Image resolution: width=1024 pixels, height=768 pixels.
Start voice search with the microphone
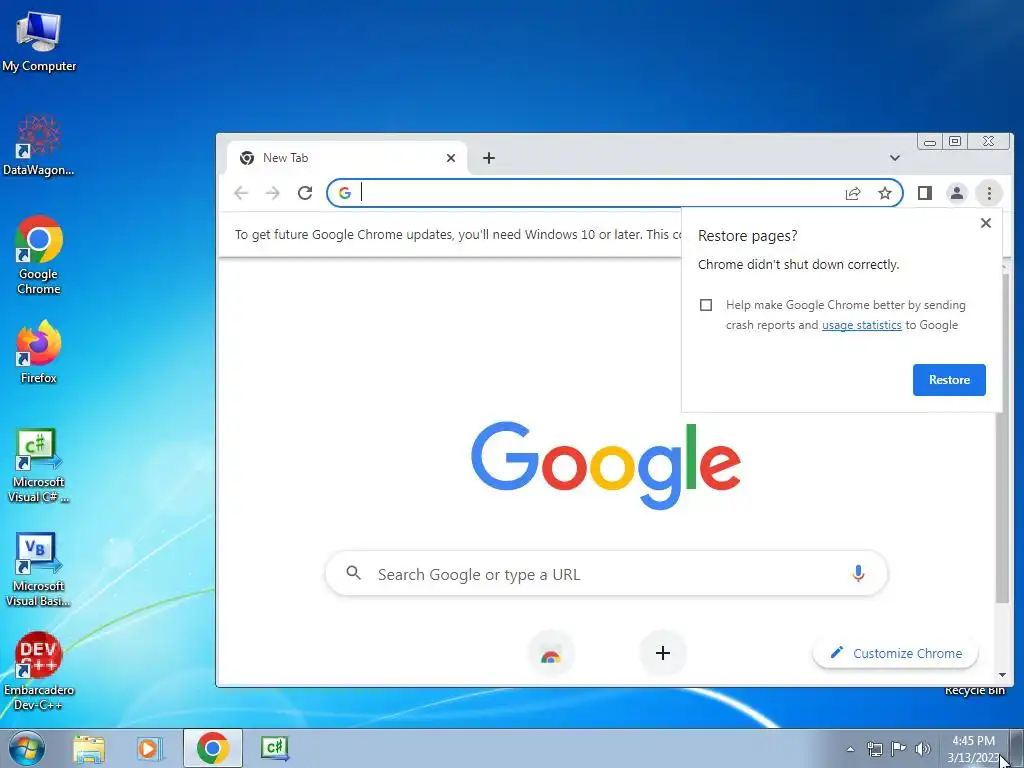tap(858, 574)
